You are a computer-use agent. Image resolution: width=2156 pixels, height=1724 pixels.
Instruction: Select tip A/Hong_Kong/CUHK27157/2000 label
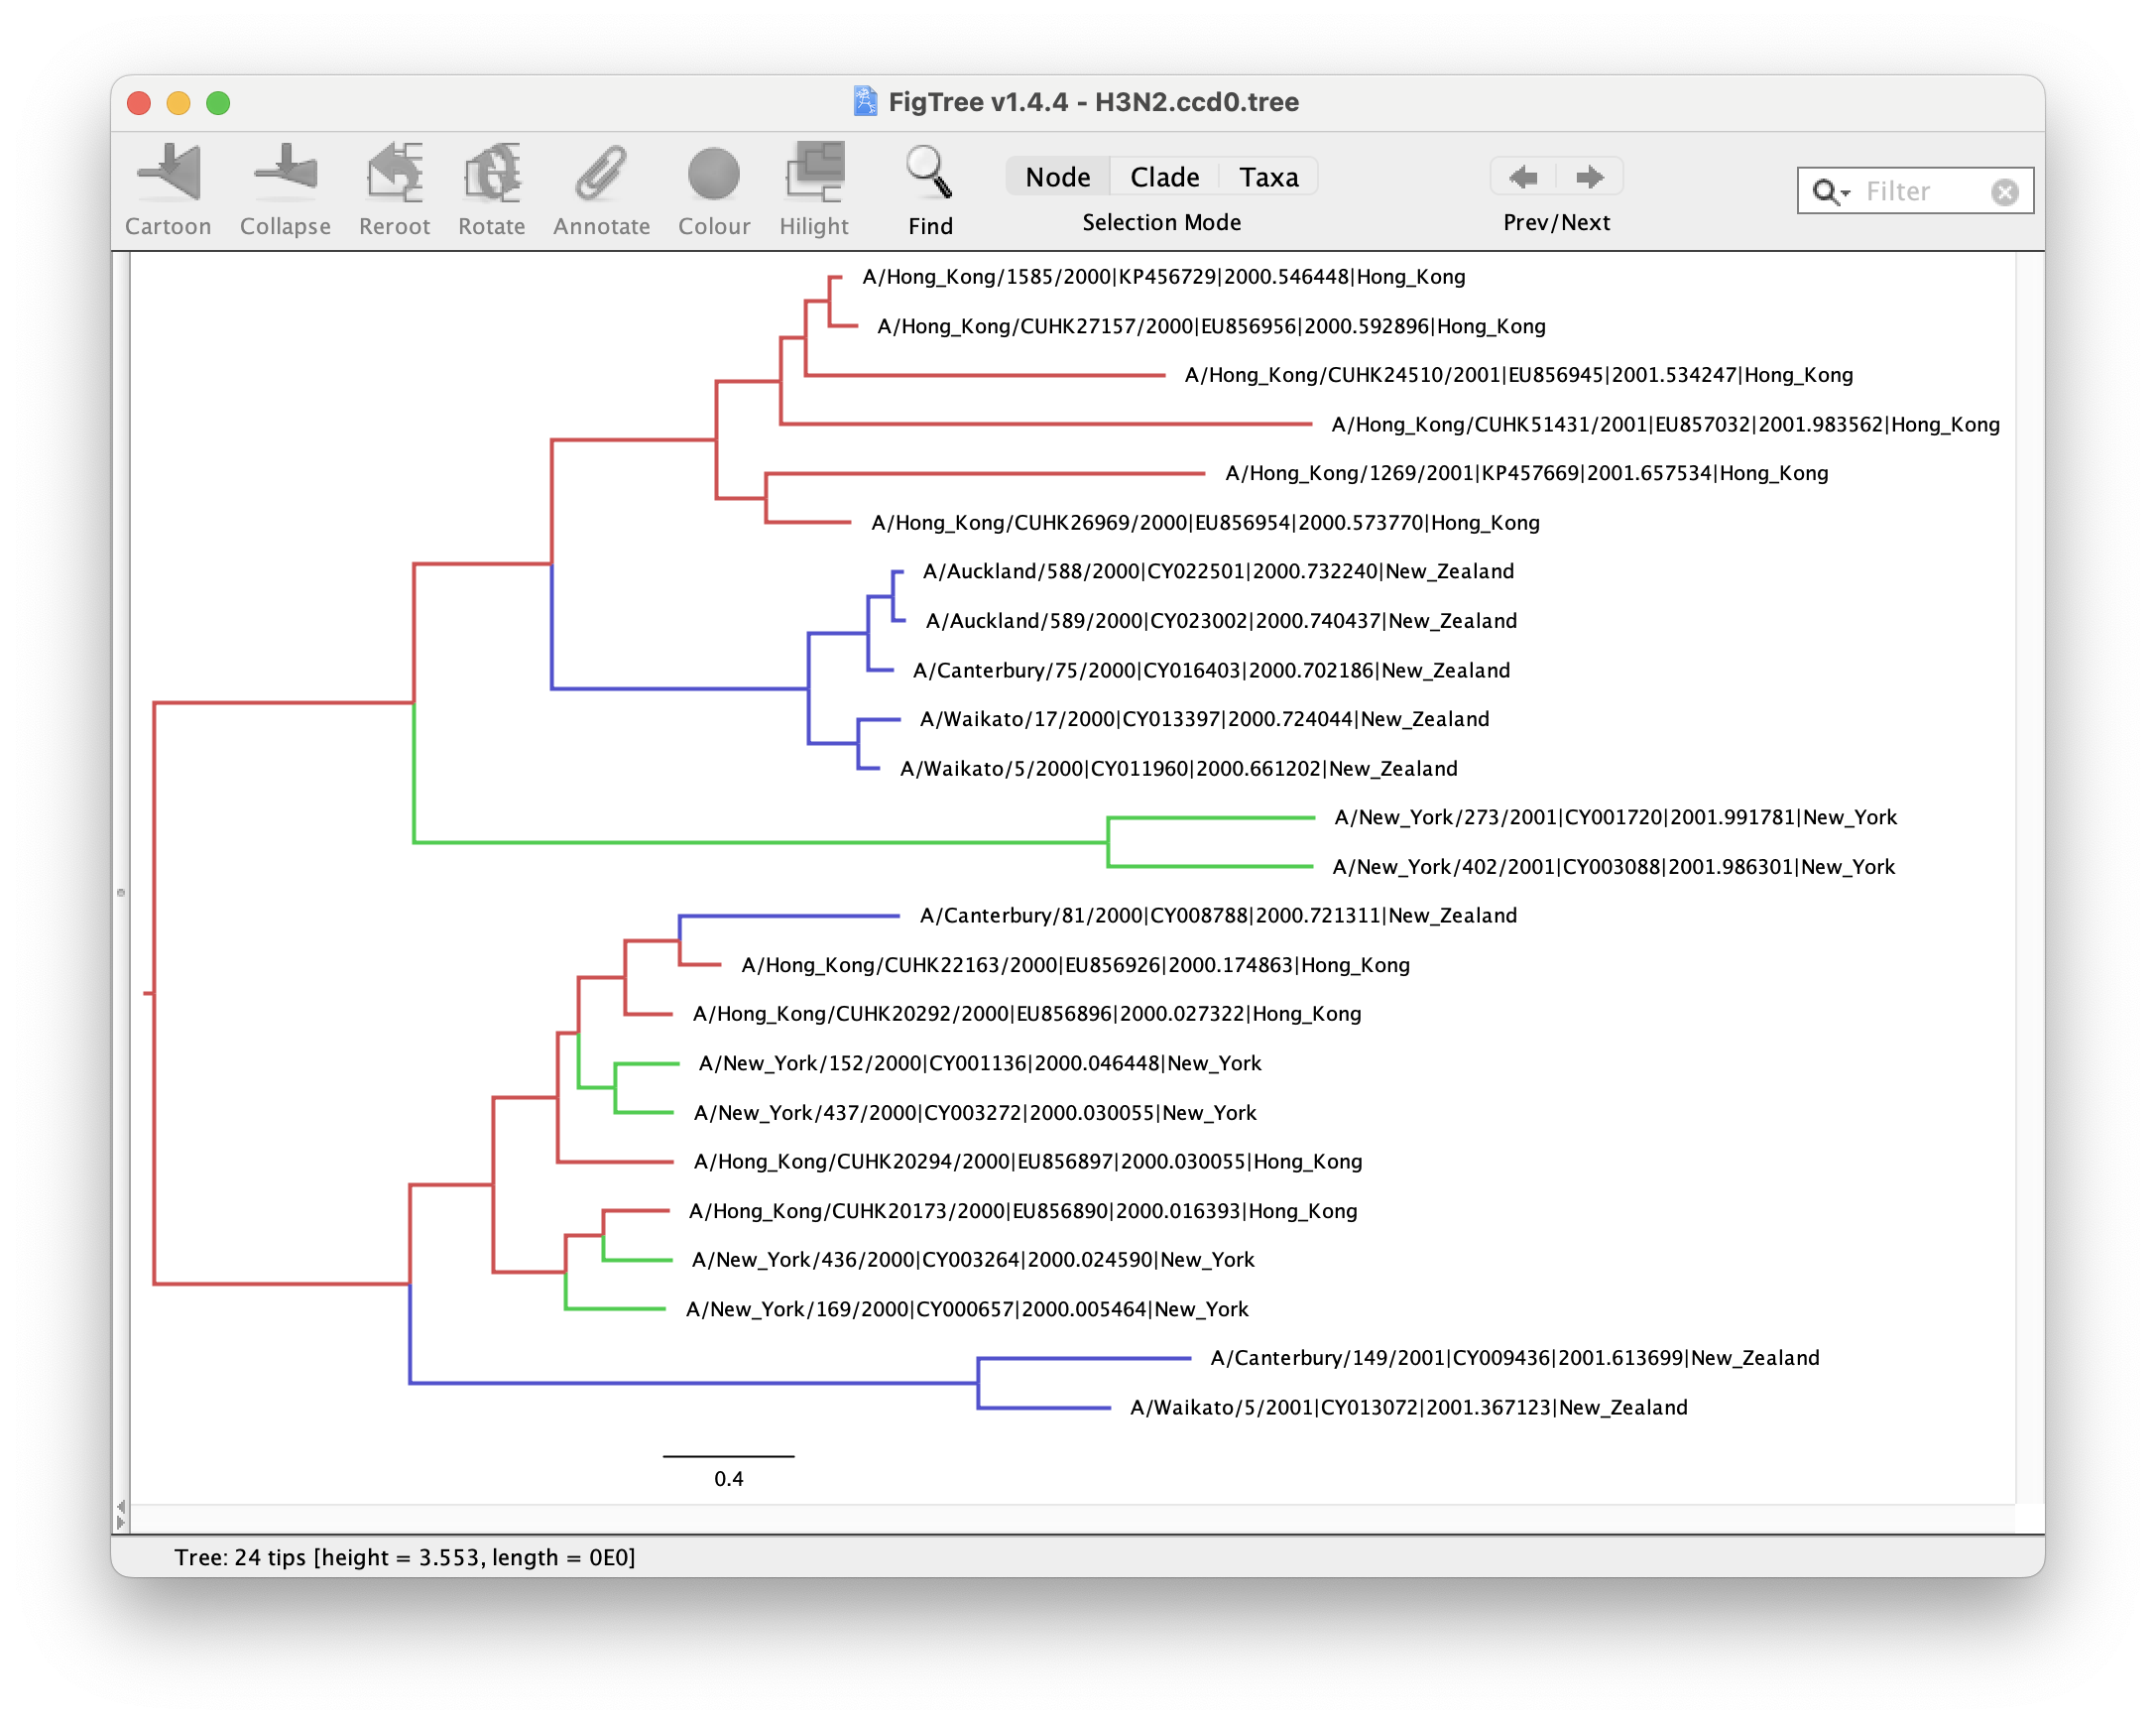point(1211,326)
